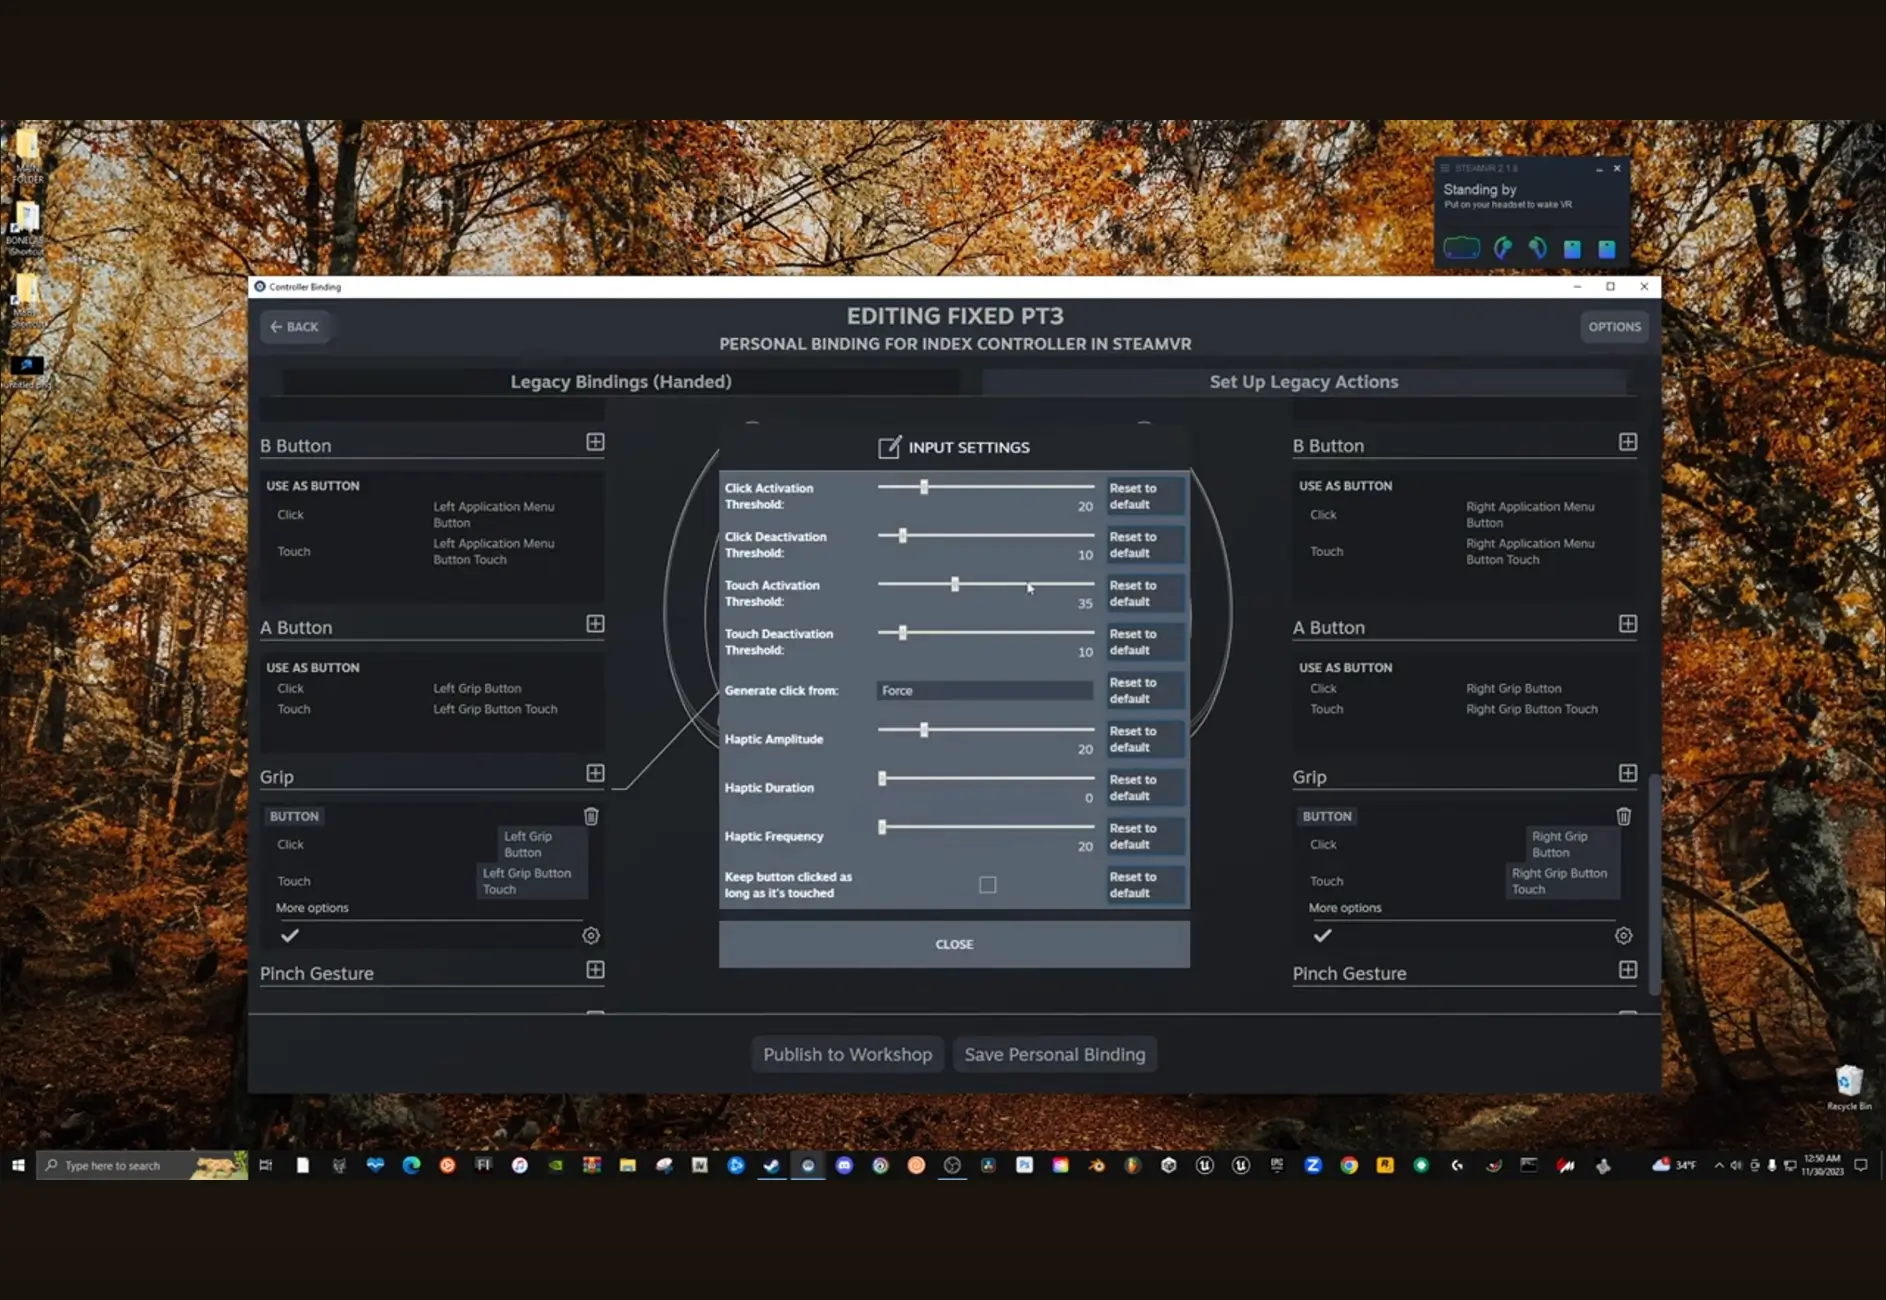Add binding with left B Button plus icon
1886x1300 pixels.
point(595,442)
